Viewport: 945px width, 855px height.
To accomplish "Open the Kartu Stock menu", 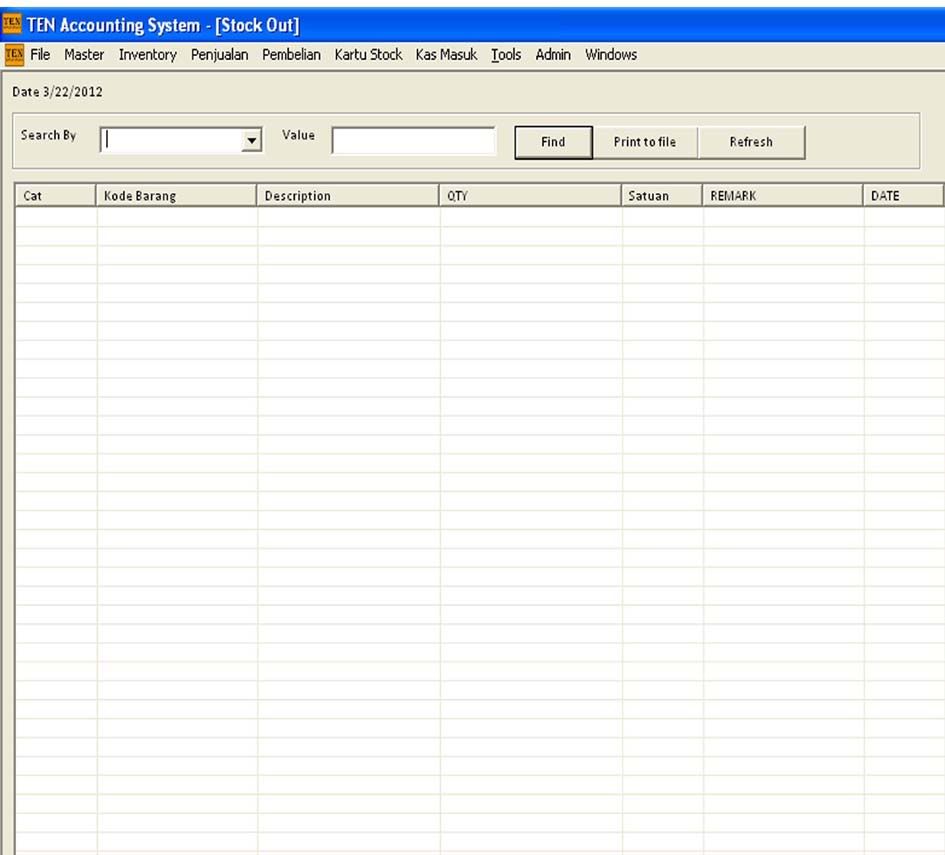I will (368, 55).
